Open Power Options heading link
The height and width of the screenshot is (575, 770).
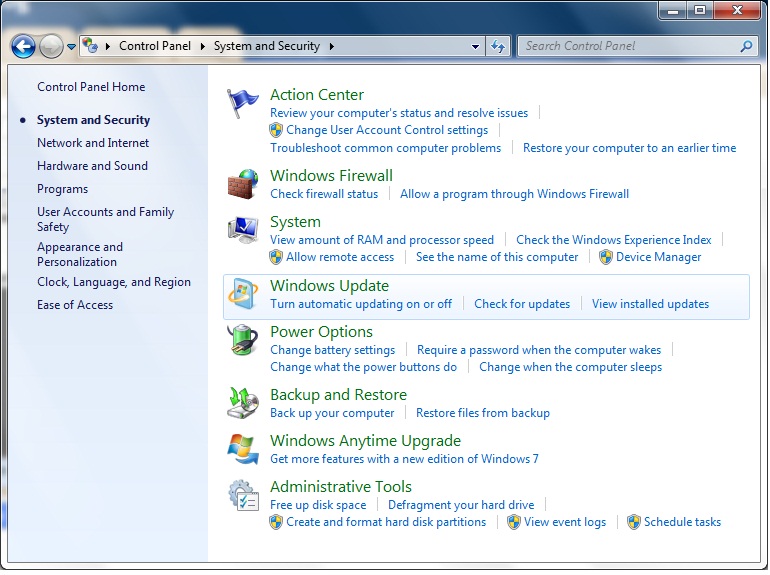click(321, 332)
